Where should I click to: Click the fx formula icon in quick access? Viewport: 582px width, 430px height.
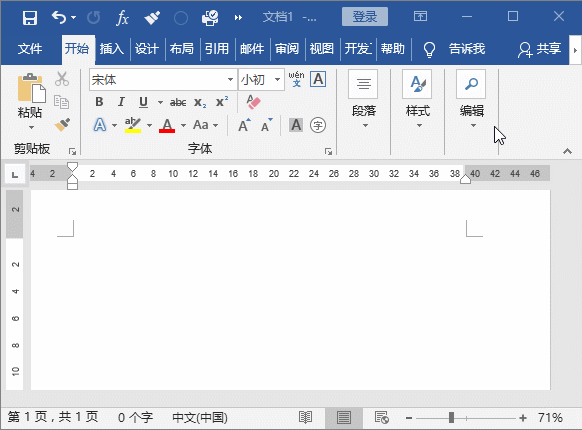[x=122, y=17]
